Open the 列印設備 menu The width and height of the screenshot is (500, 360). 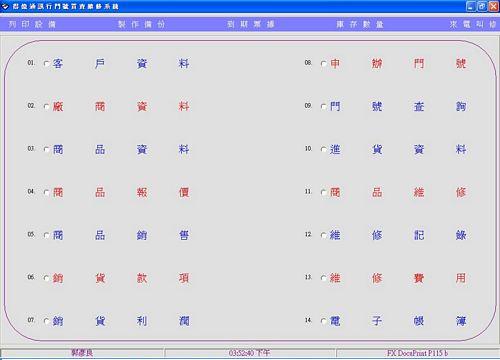32,24
